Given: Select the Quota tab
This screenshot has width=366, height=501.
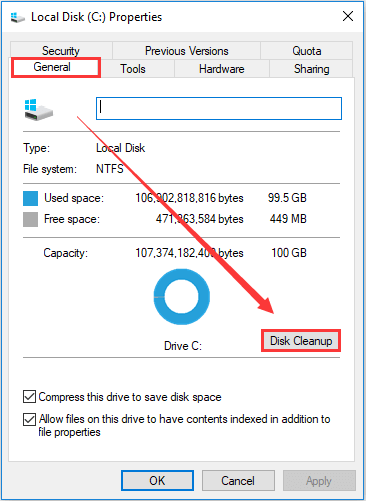Looking at the screenshot, I should [x=307, y=51].
